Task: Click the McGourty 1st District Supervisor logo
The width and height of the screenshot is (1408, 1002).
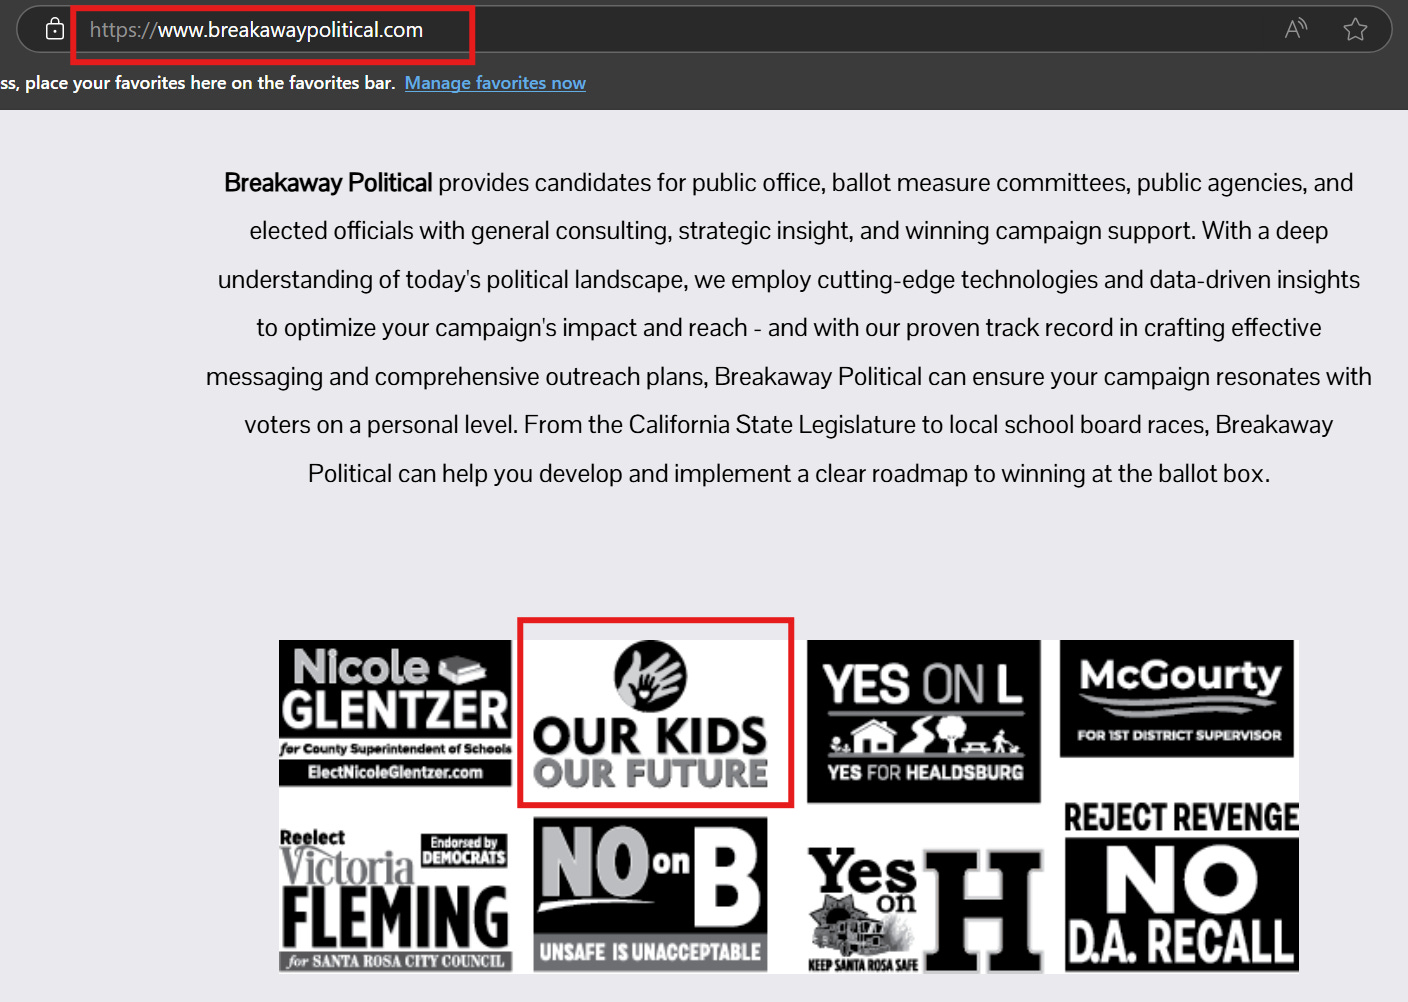Action: pyautogui.click(x=1177, y=698)
